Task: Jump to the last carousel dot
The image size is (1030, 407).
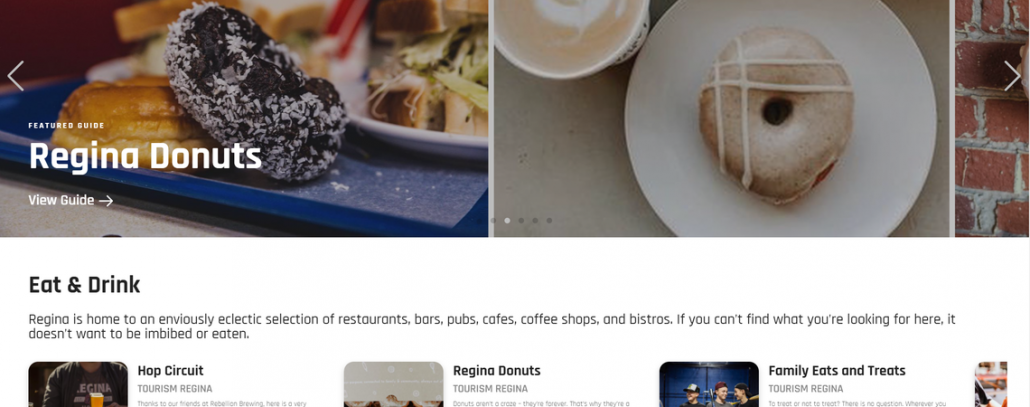Action: pyautogui.click(x=549, y=221)
